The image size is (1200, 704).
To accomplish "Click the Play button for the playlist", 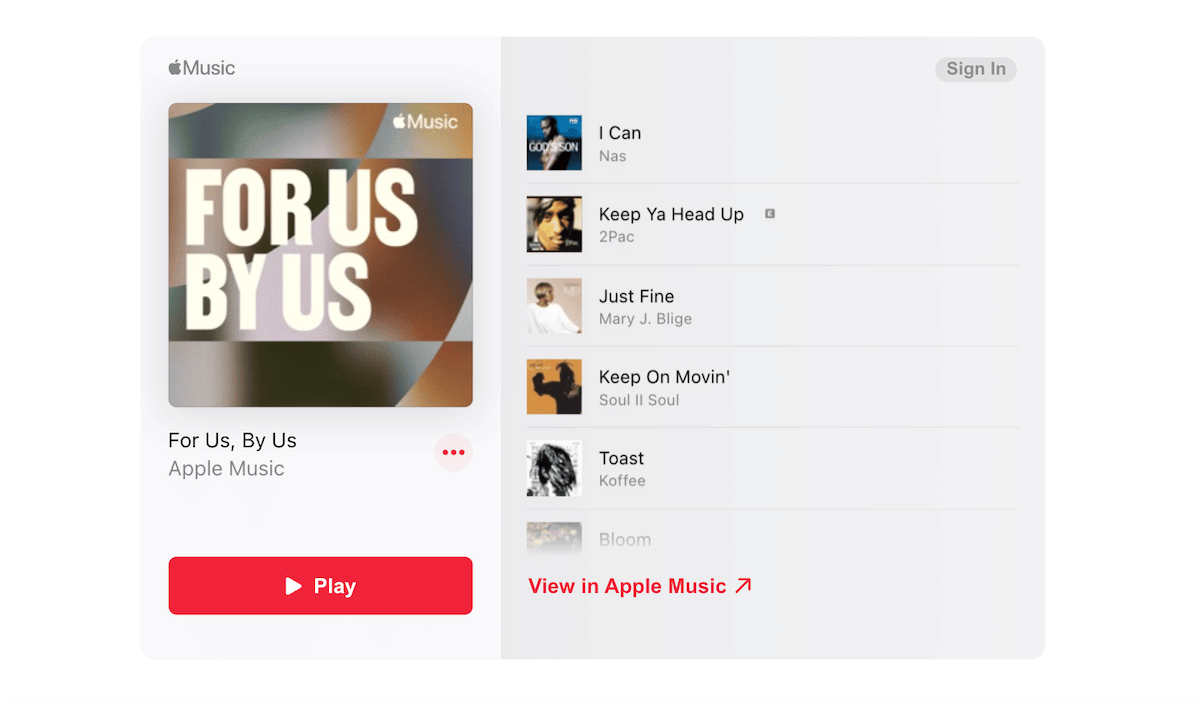I will (320, 586).
